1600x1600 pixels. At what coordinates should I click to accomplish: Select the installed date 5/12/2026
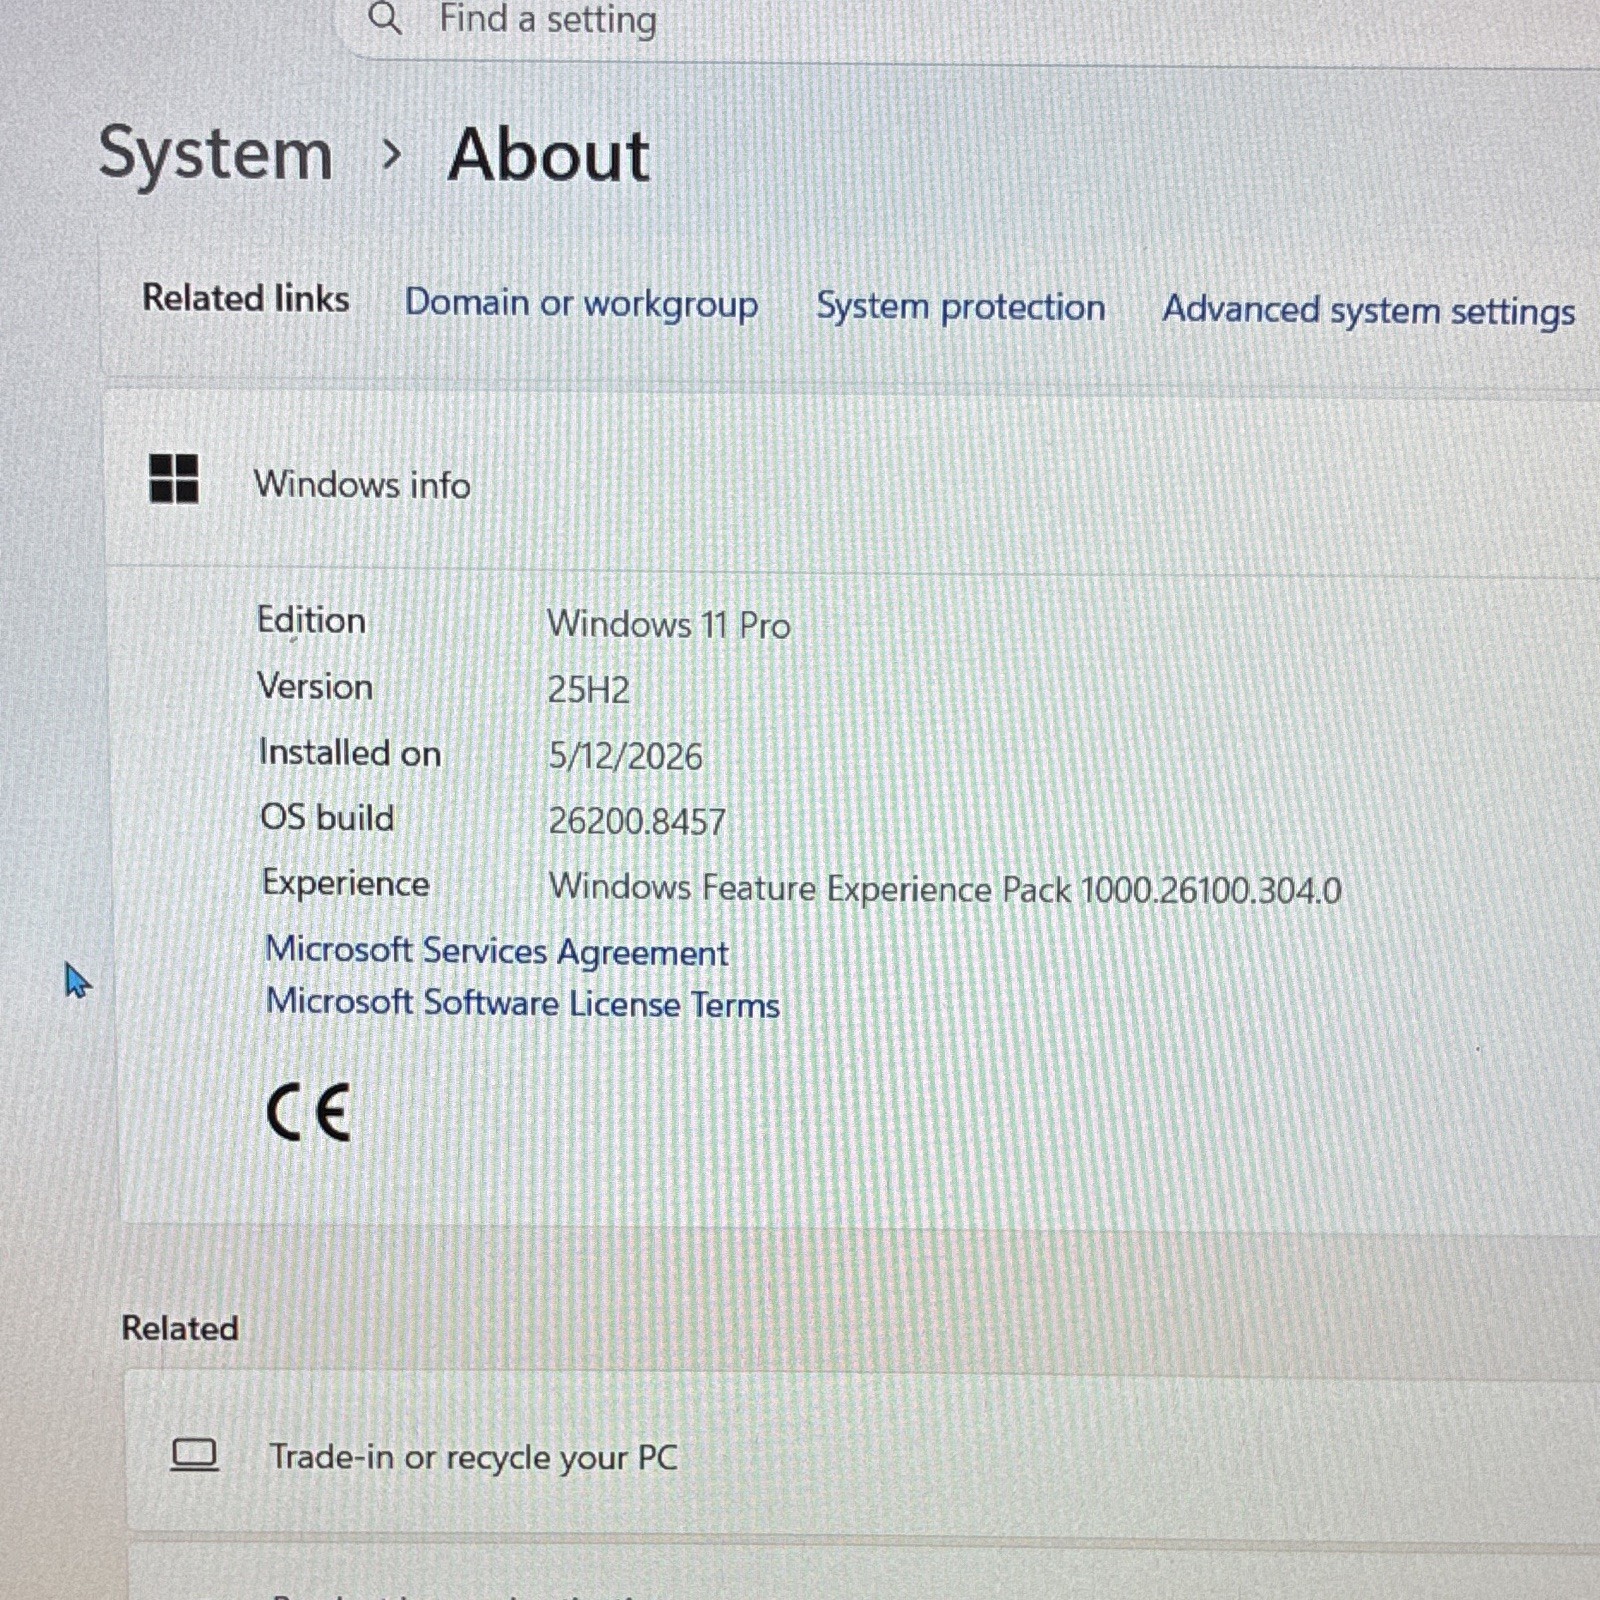tap(625, 756)
